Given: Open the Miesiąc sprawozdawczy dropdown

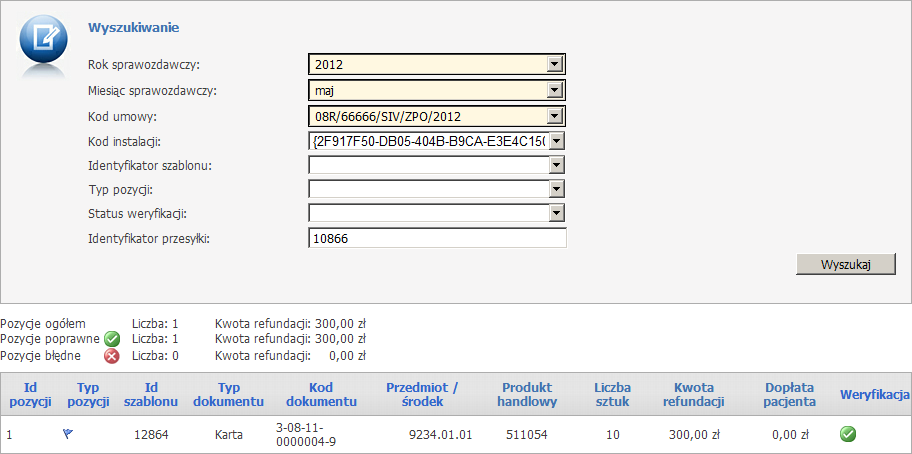Looking at the screenshot, I should click(x=556, y=90).
